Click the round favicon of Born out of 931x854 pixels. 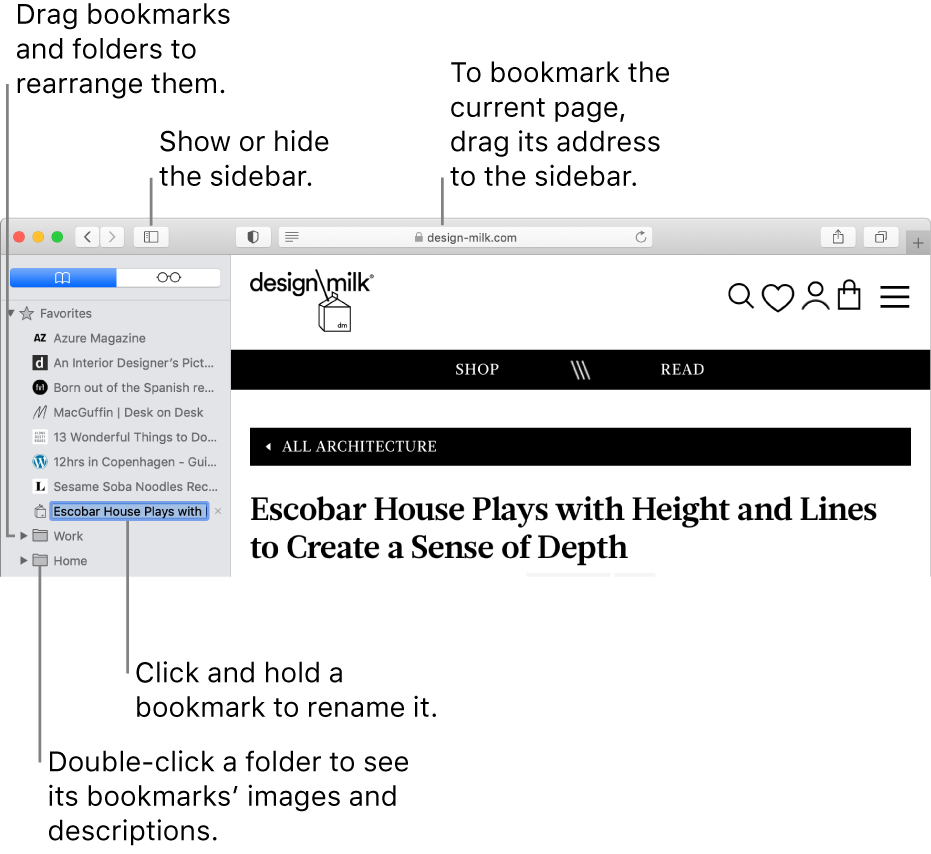[40, 388]
